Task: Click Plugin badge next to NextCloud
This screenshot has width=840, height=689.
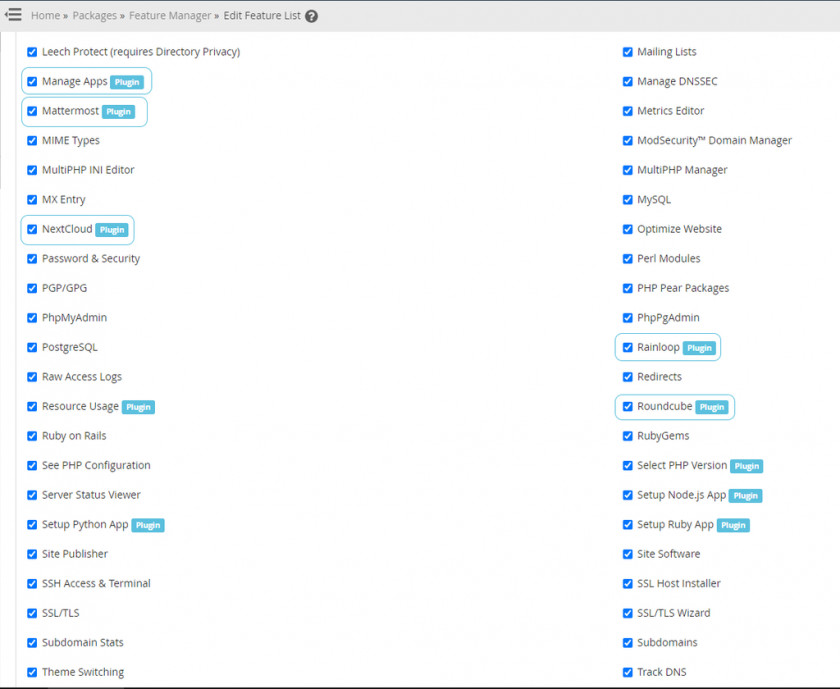Action: click(112, 230)
